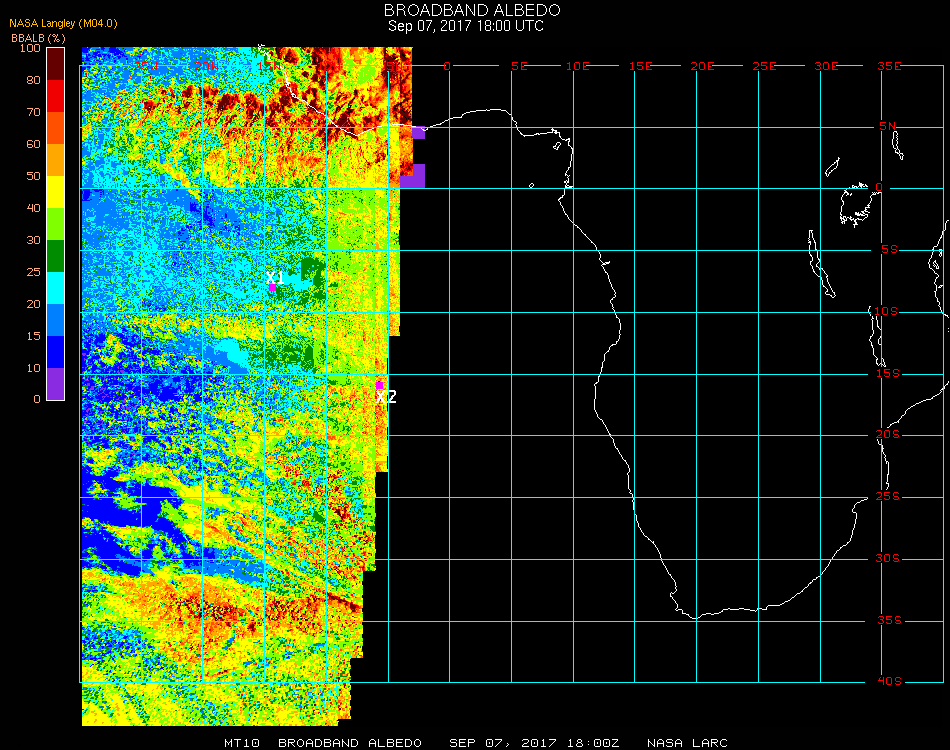Click the '60' colorbar scale label
Image resolution: width=950 pixels, height=750 pixels.
33,144
